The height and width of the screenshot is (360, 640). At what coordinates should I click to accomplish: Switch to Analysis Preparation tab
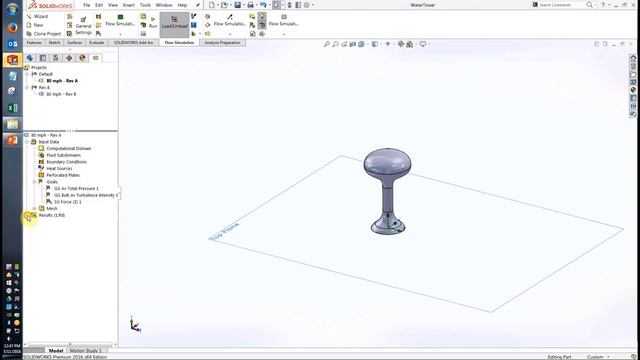pos(222,42)
